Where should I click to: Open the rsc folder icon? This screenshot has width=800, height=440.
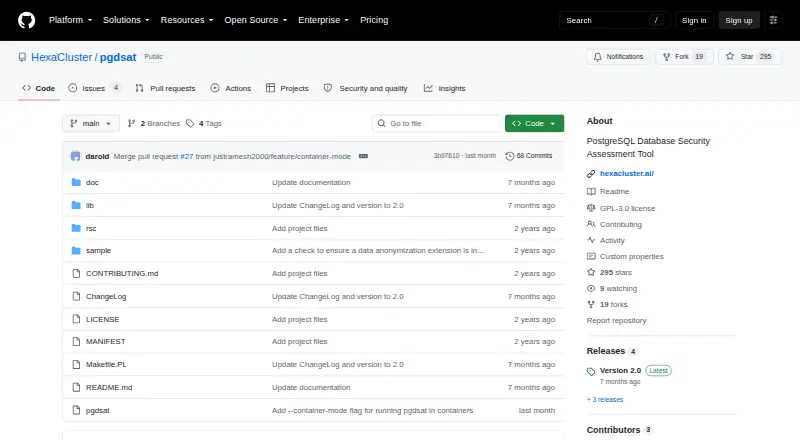[76, 228]
